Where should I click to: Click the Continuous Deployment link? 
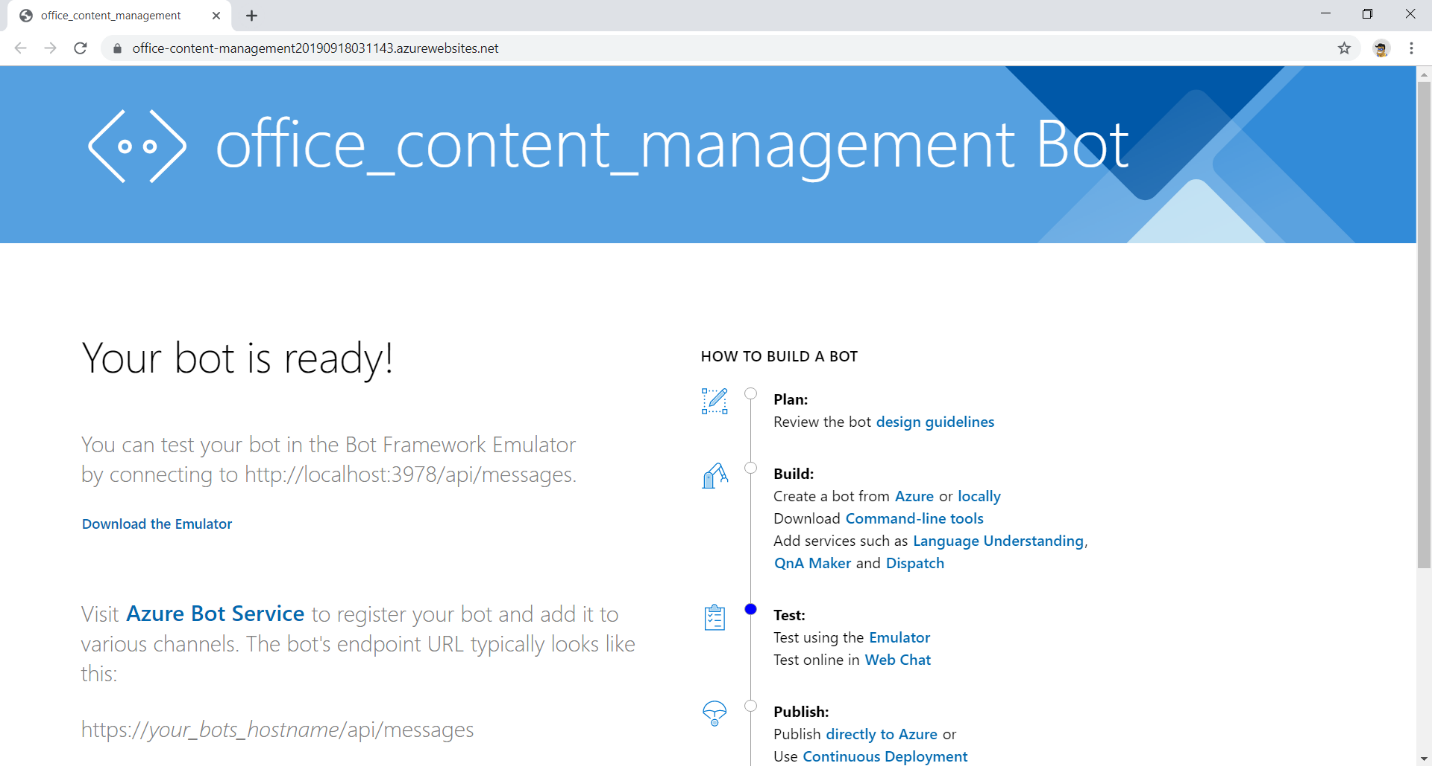coord(885,757)
